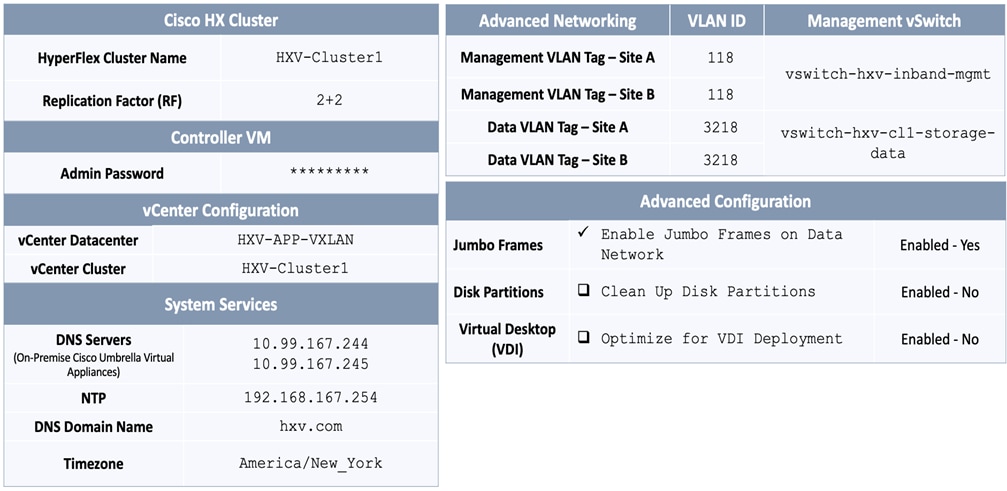Check the Clean Up Disk Partitions box
This screenshot has width=1007, height=491.
pos(583,291)
